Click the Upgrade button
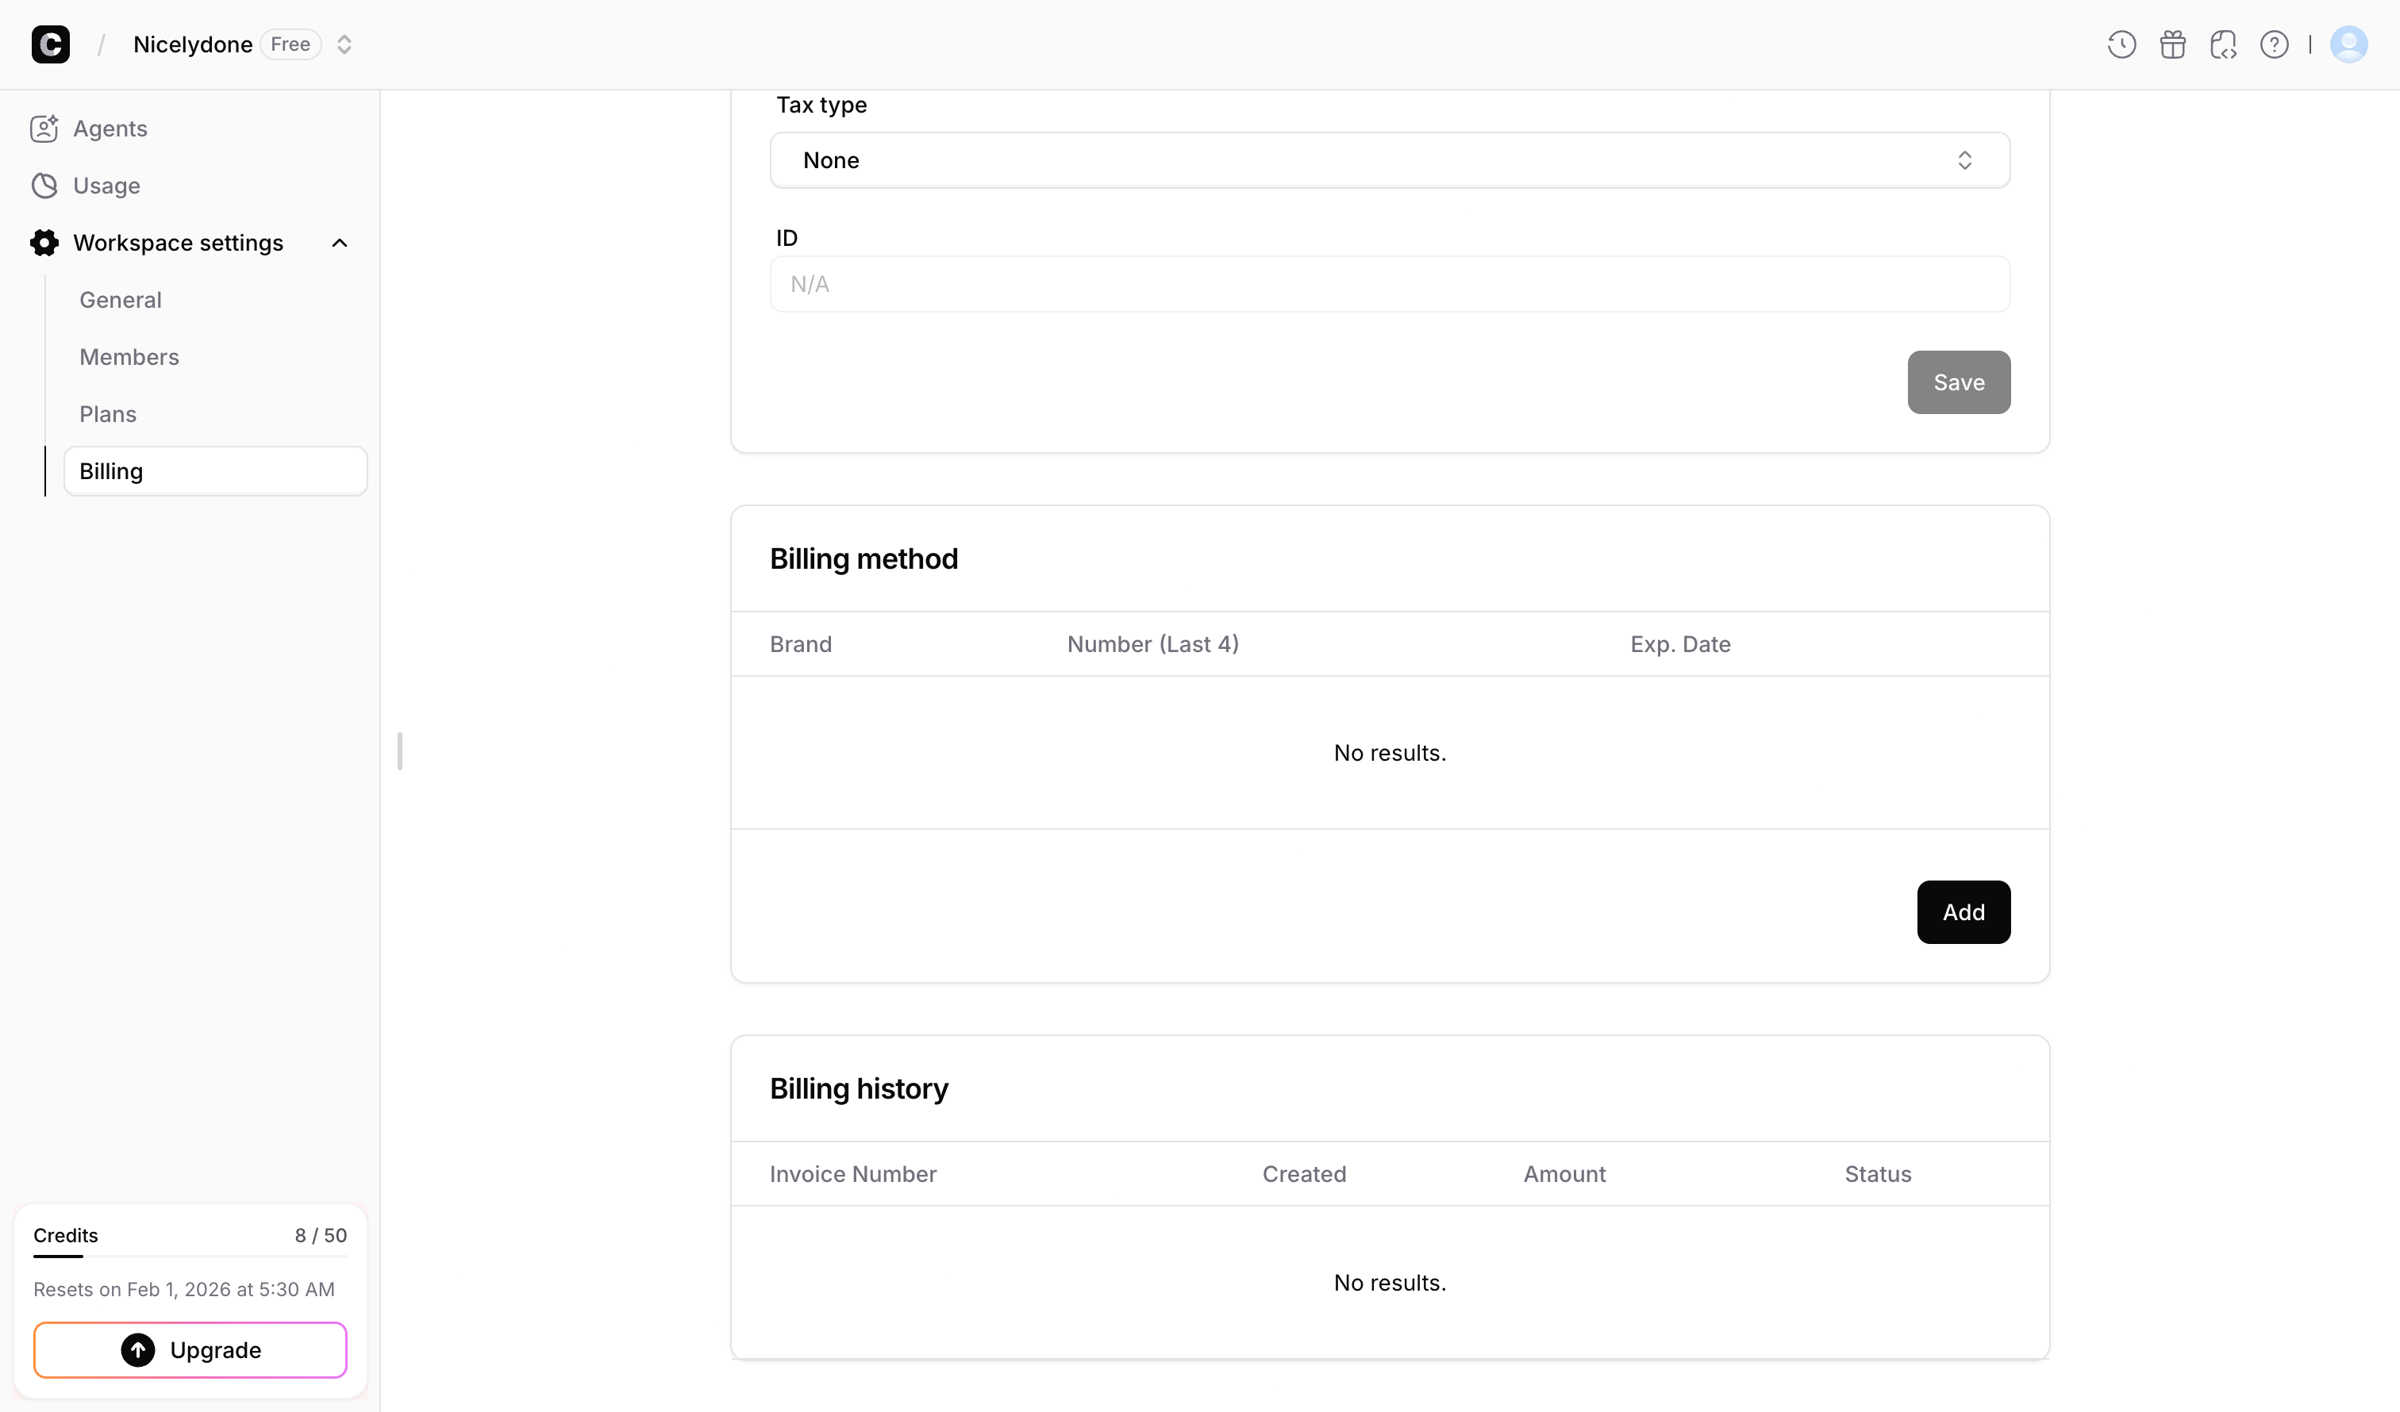Screen dimensions: 2400x1412 tap(190, 1350)
